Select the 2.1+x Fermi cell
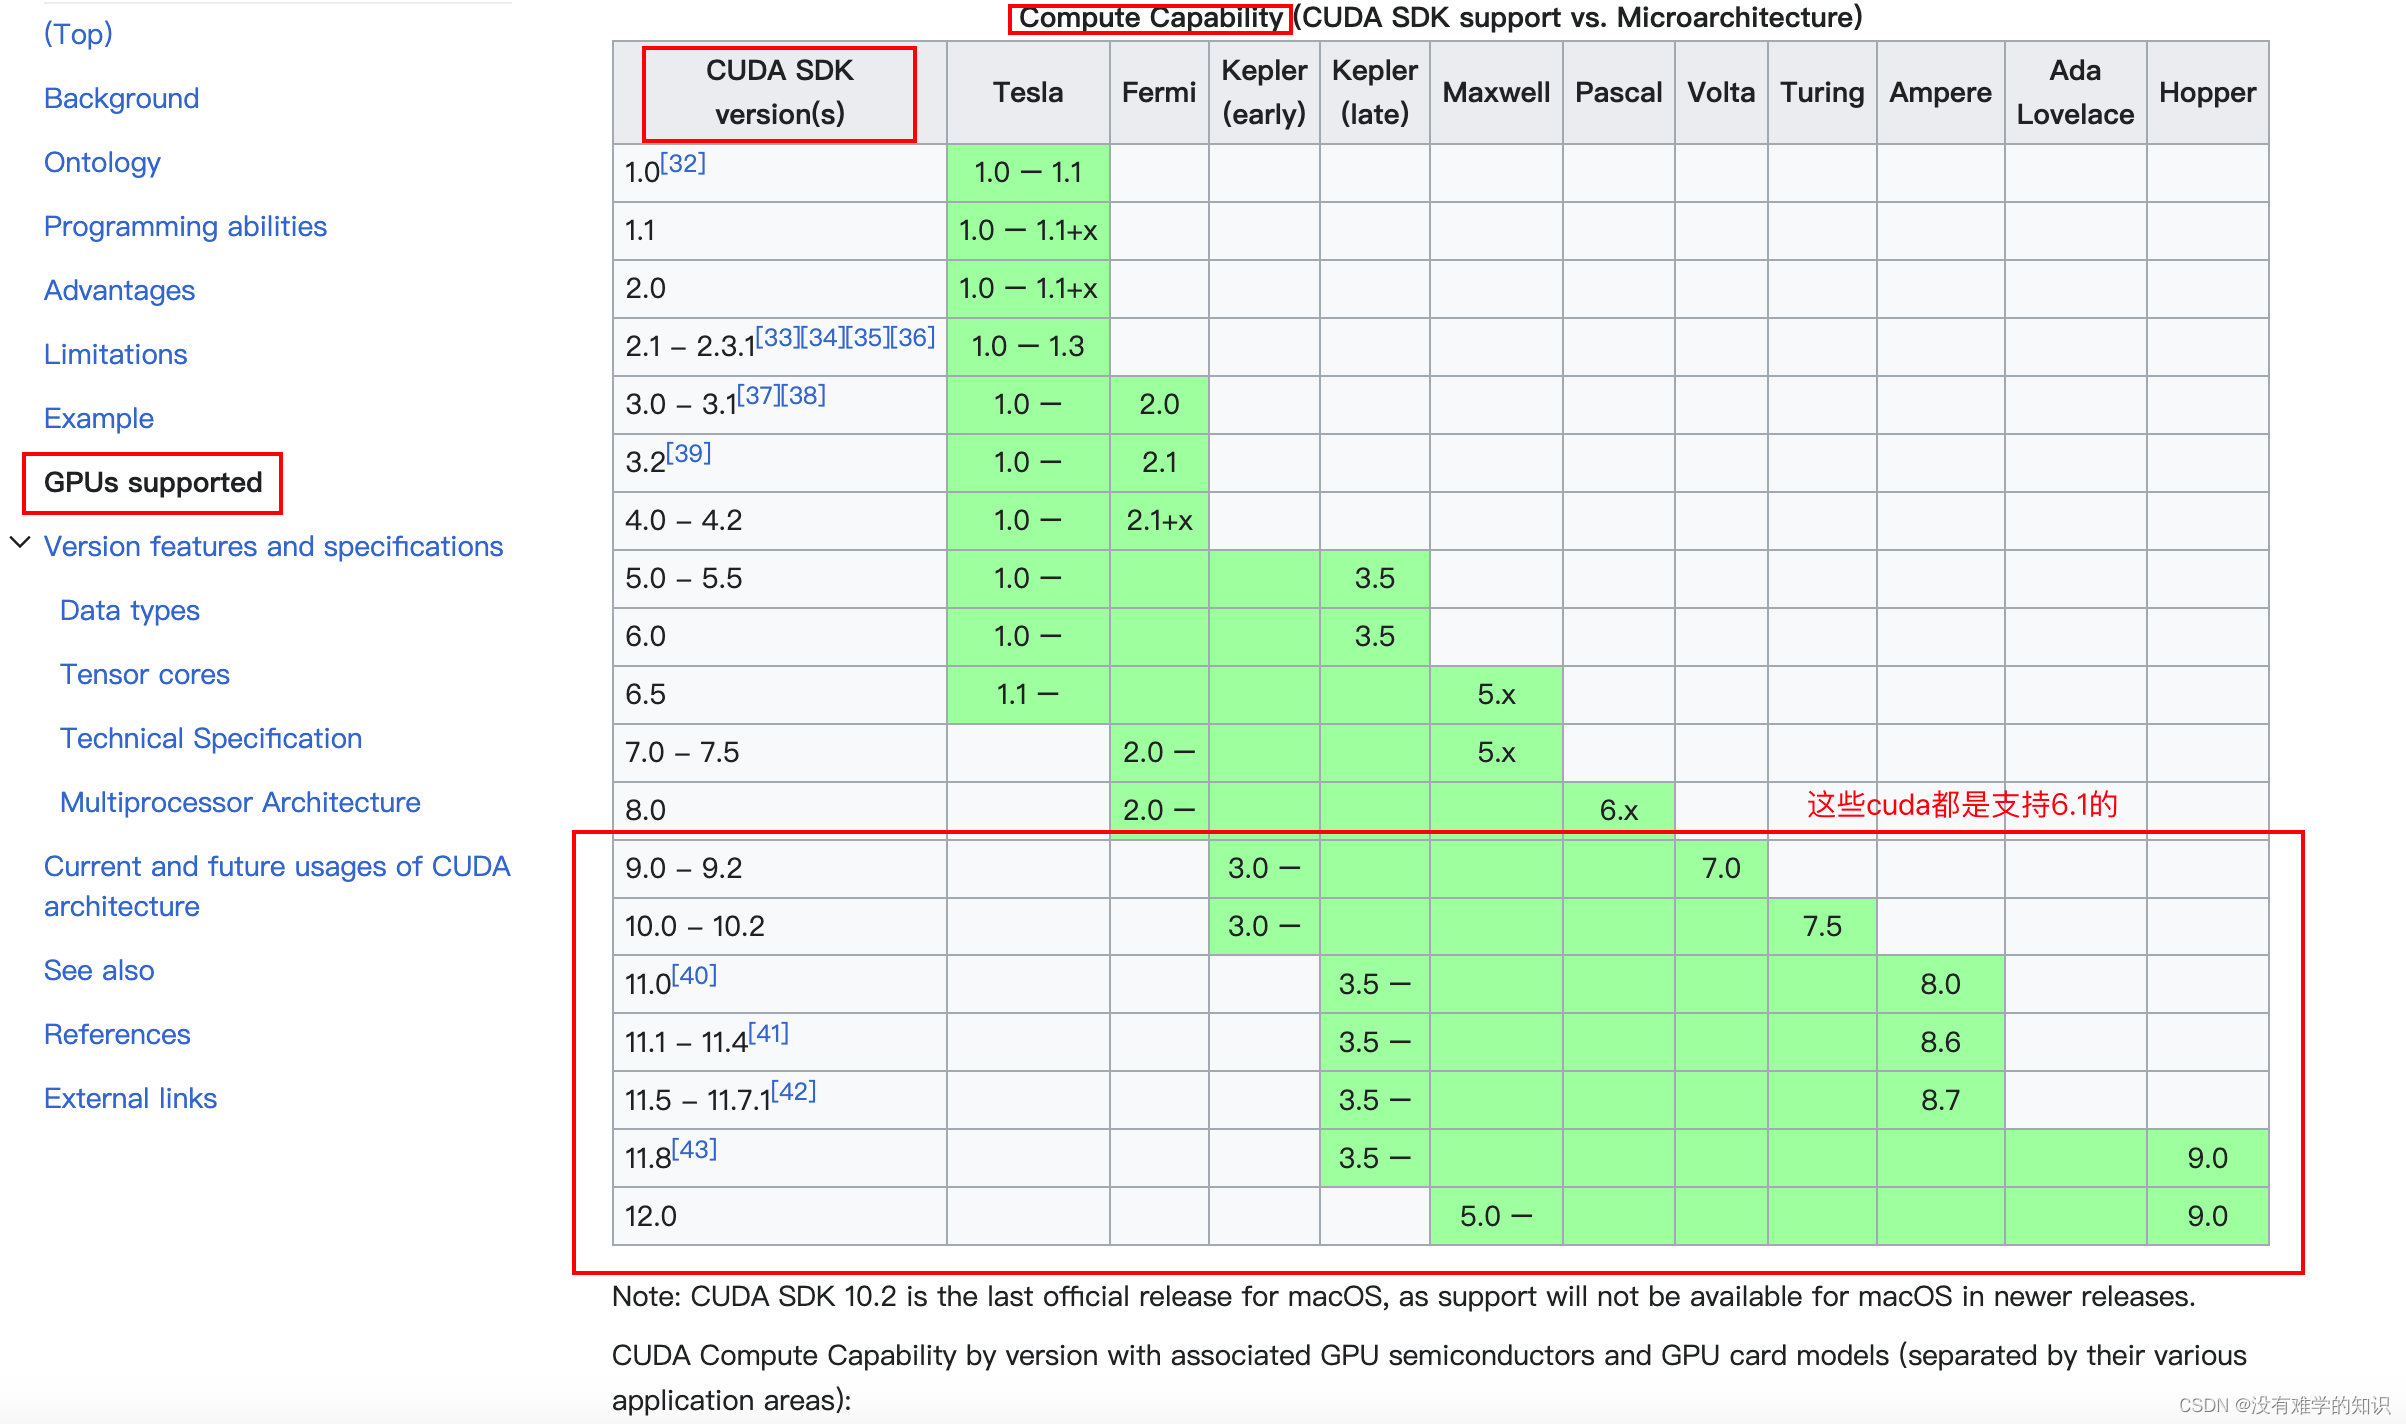The height and width of the screenshot is (1424, 2406). coord(1159,520)
